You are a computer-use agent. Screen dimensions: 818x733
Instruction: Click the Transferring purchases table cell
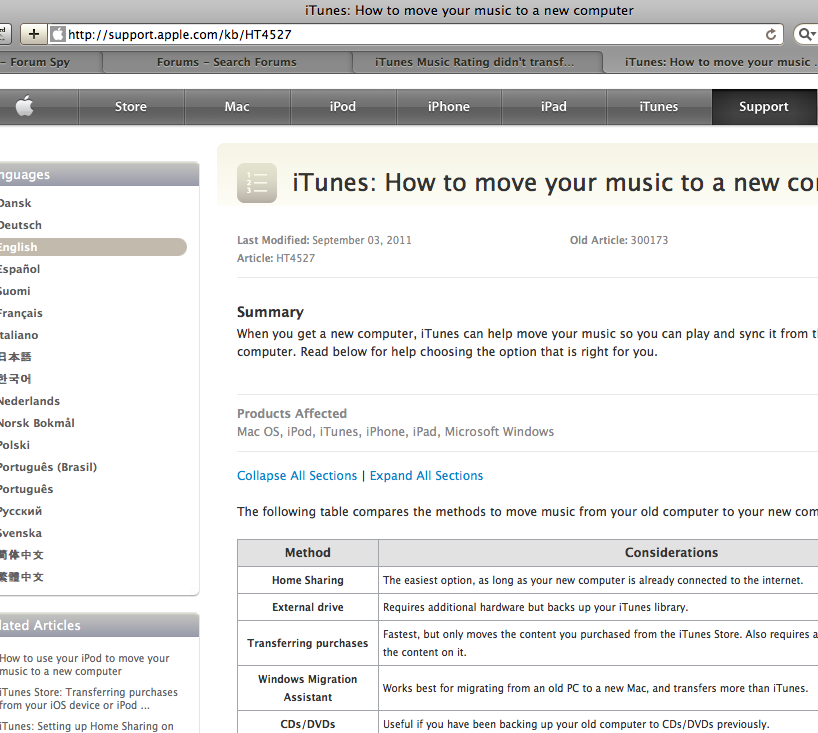click(308, 643)
